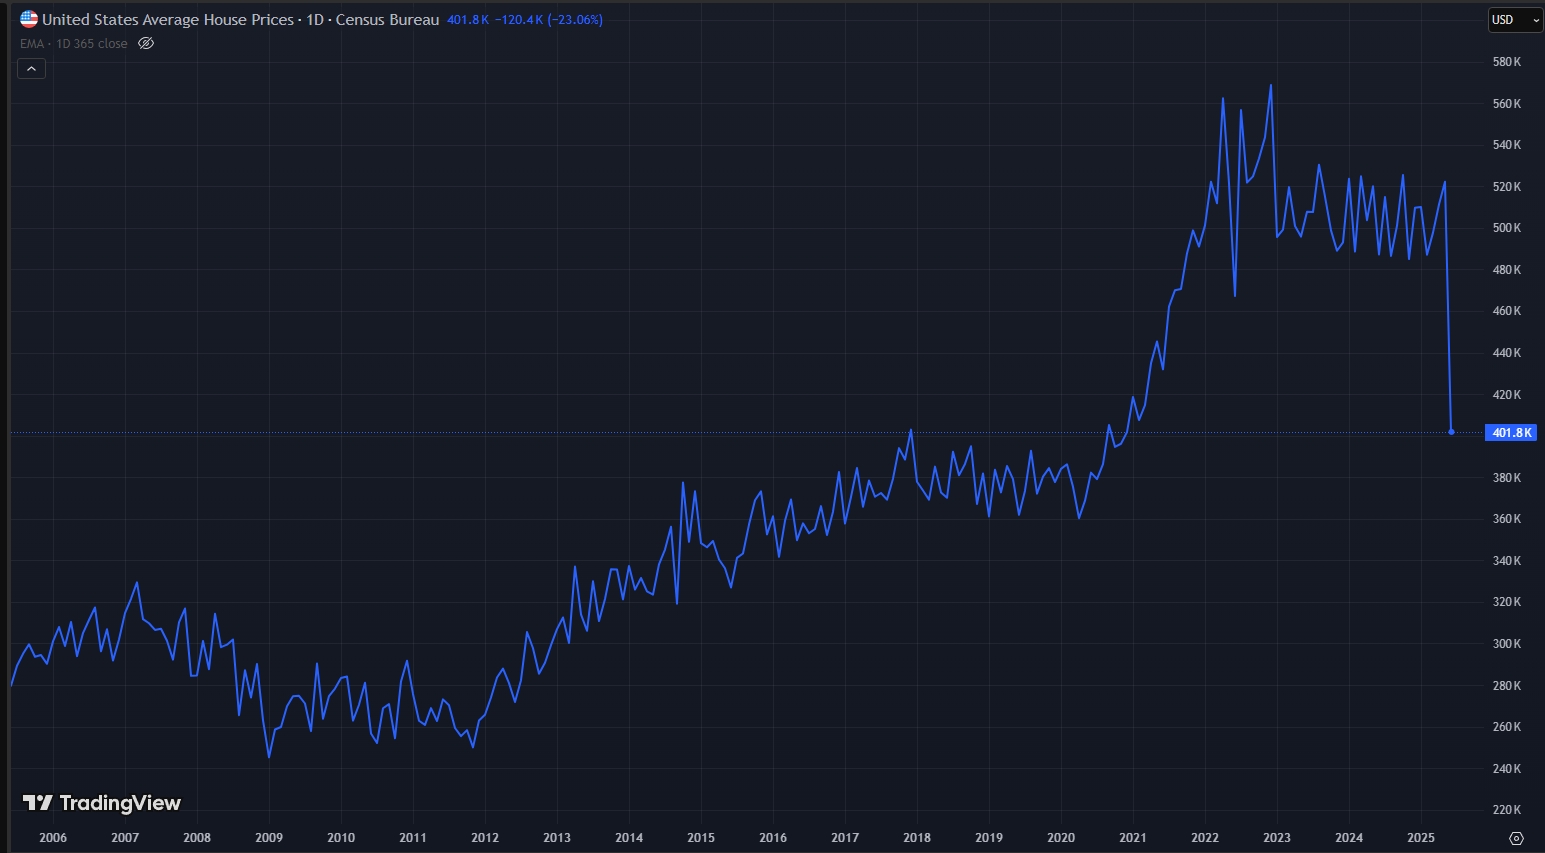Screen dimensions: 1545x853
Task: Click the 2009 time axis label
Action: [x=269, y=838]
